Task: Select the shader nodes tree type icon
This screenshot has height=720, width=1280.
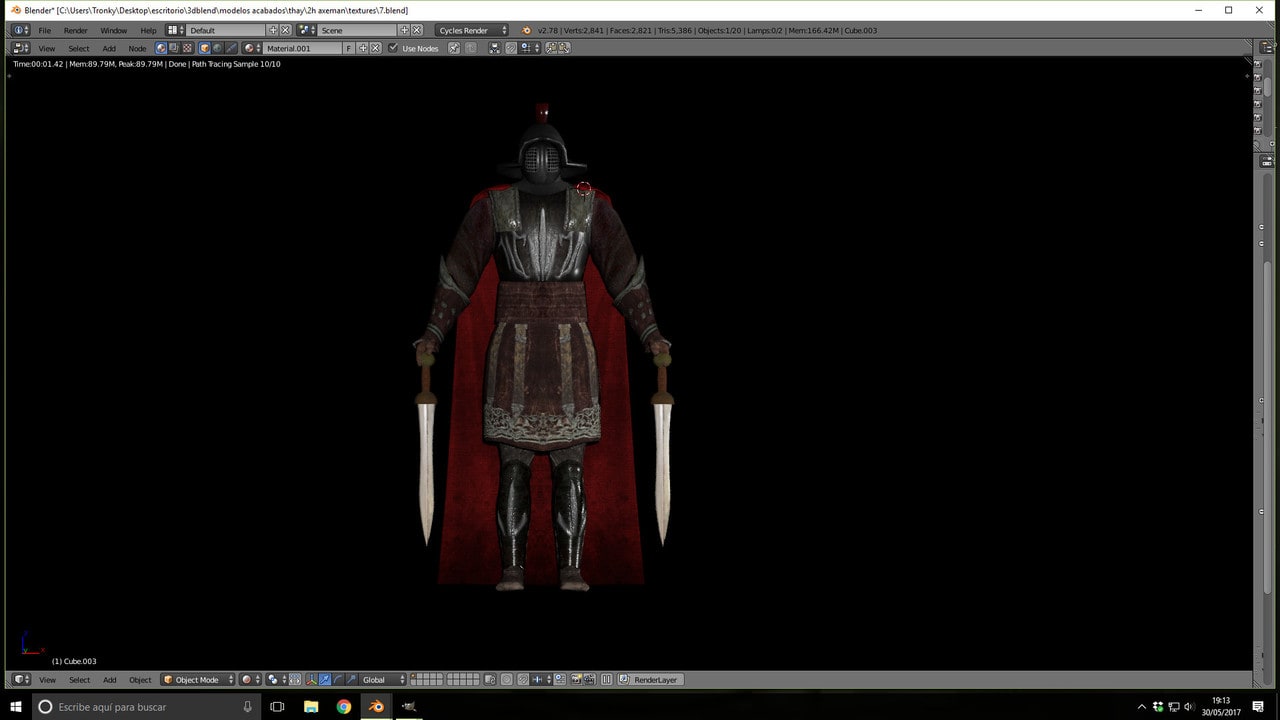Action: [x=161, y=48]
